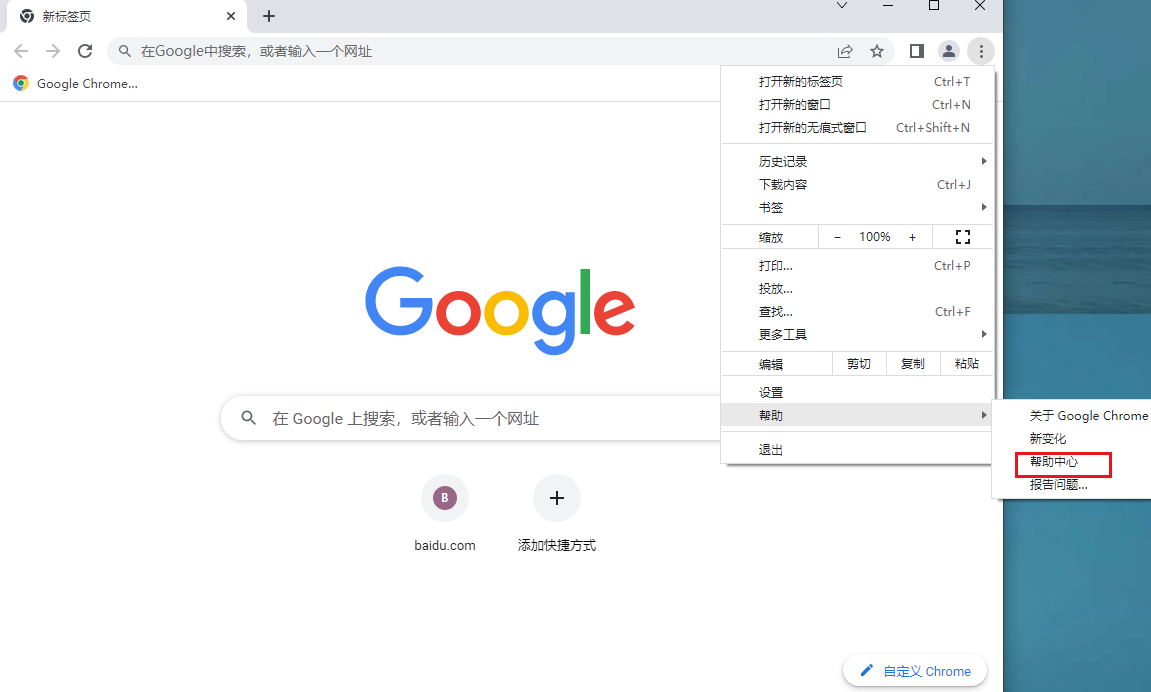Viewport: 1151px width, 692px height.
Task: Share this page via the share icon
Action: [845, 51]
